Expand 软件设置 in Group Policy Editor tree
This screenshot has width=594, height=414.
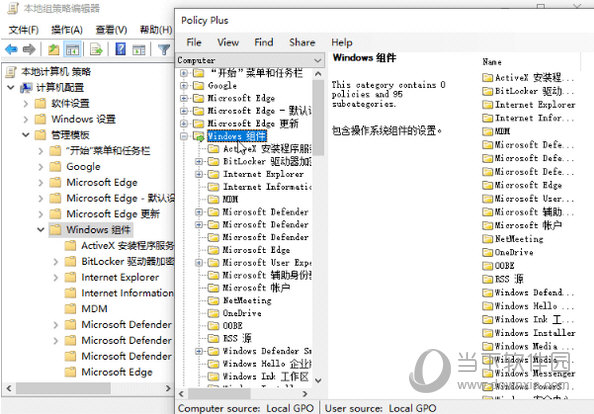pos(26,103)
